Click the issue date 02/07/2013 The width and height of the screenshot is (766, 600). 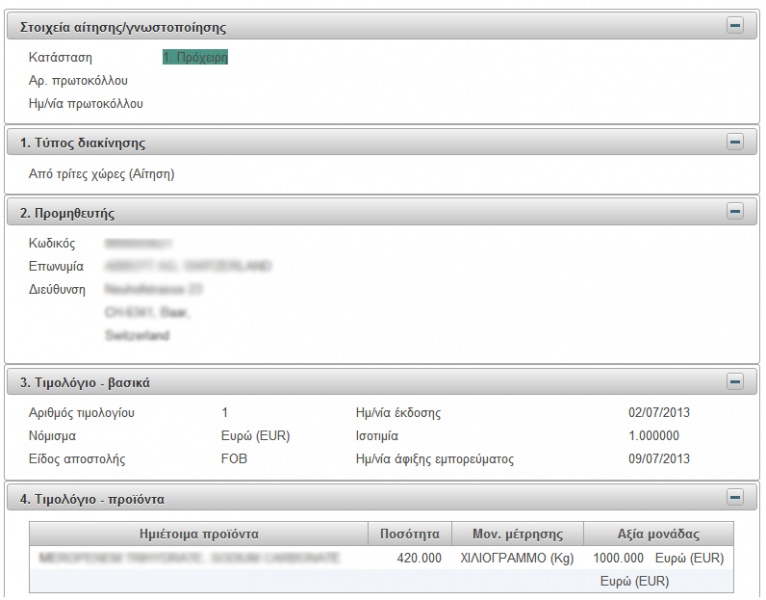659,413
